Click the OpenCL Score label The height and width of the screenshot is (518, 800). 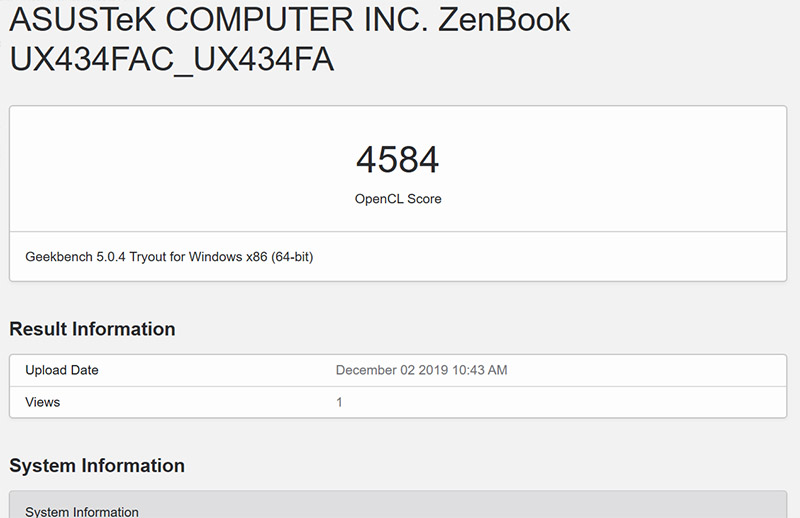pos(398,199)
